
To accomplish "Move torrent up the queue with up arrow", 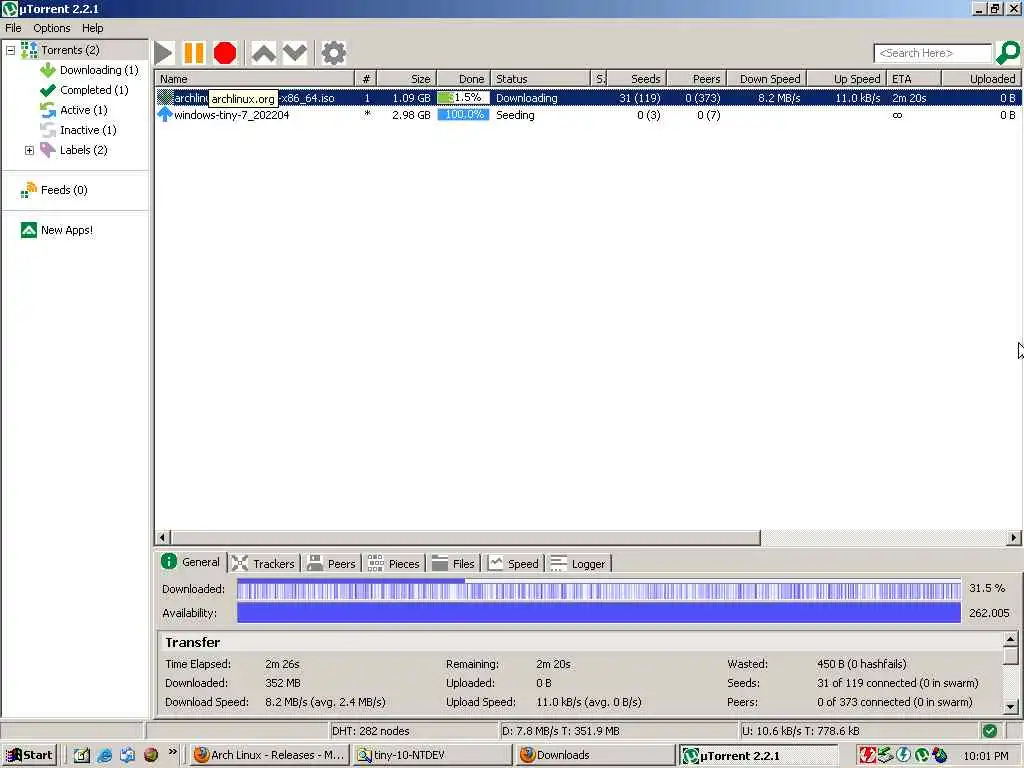I will 263,54.
